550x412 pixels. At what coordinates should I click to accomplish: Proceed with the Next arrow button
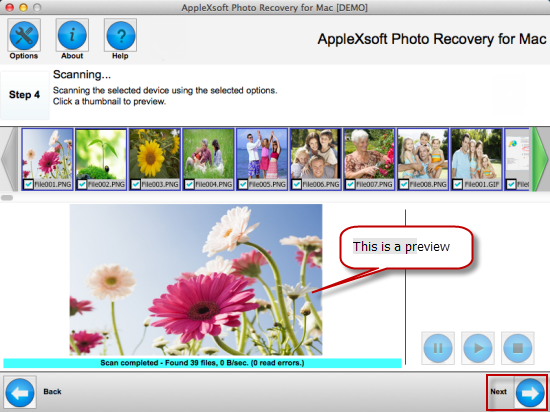(530, 392)
